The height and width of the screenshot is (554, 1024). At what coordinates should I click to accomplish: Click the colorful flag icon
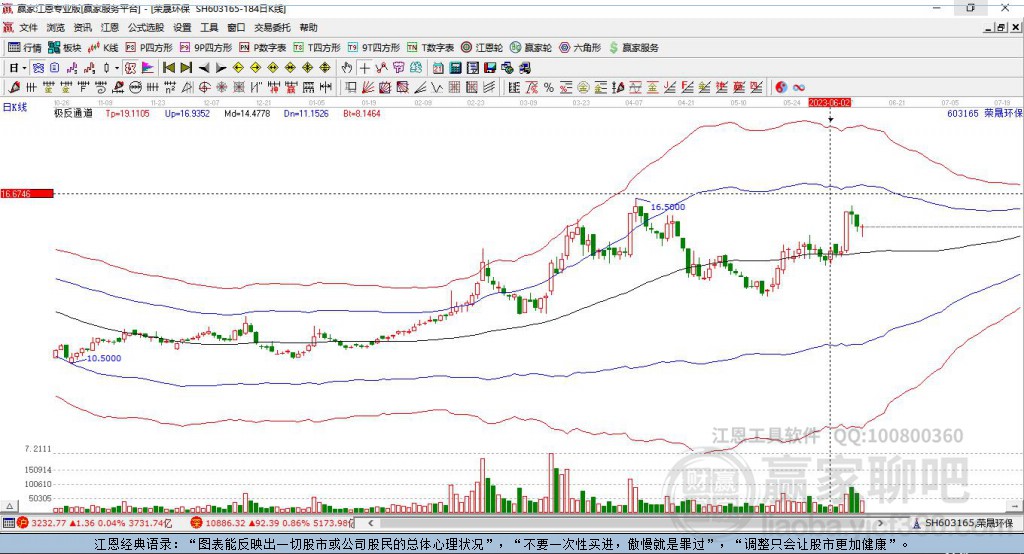coord(148,68)
